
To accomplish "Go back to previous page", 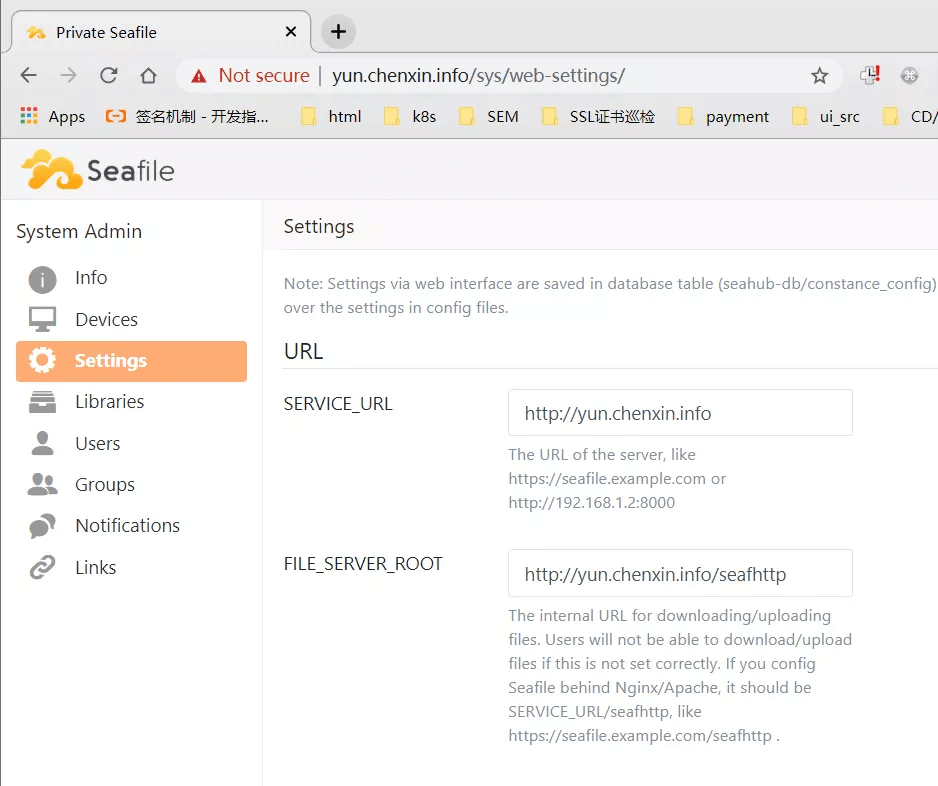I will [x=29, y=76].
